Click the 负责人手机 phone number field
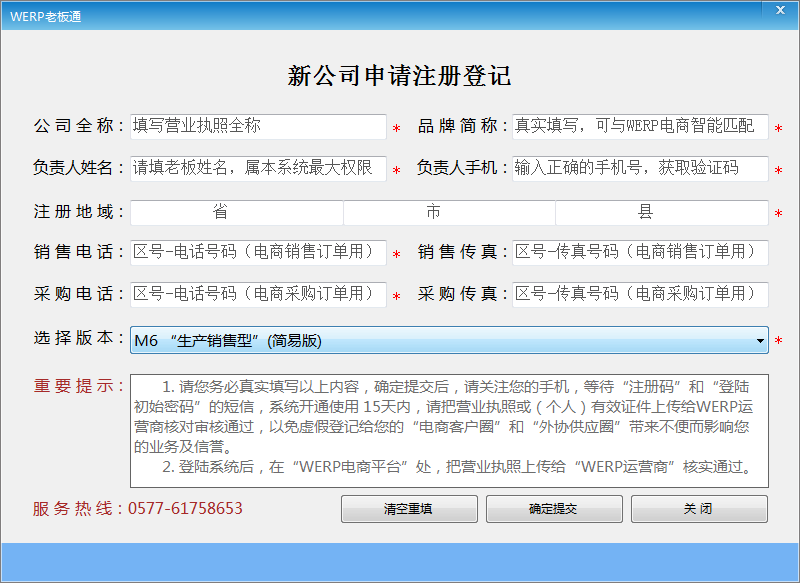Image resolution: width=800 pixels, height=583 pixels. 640,168
